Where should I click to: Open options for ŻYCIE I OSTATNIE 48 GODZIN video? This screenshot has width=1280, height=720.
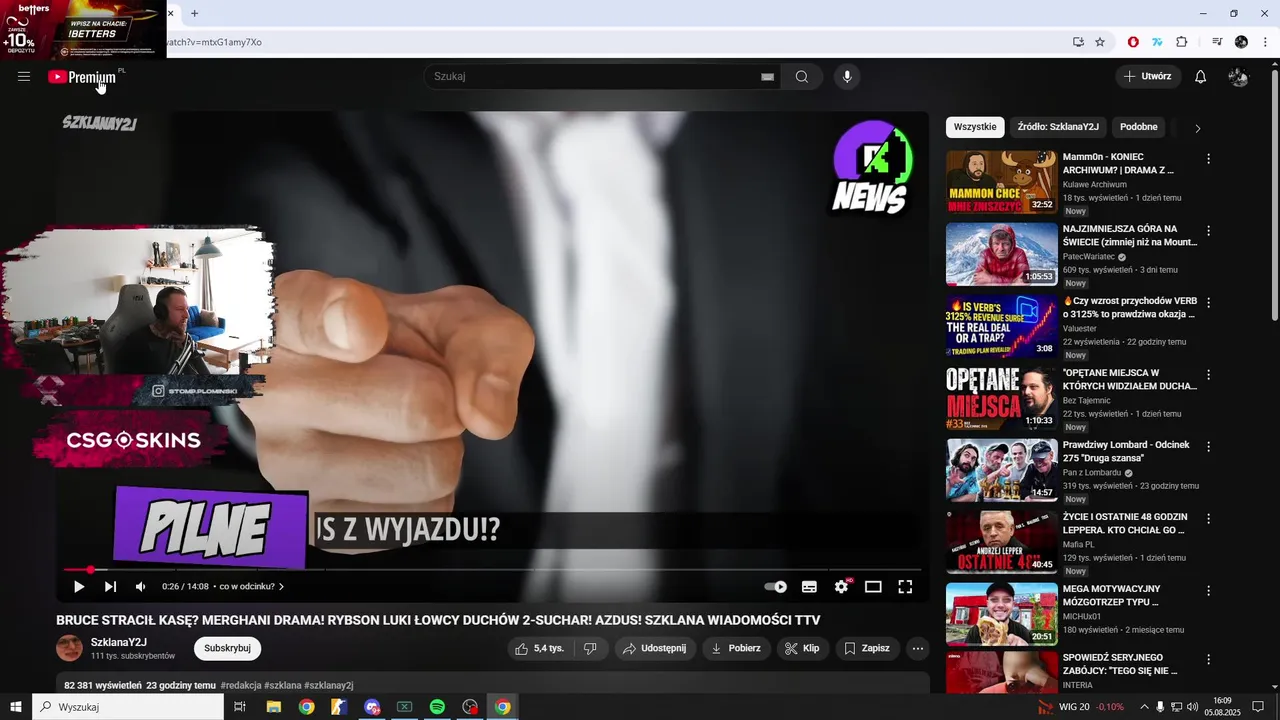pos(1208,519)
